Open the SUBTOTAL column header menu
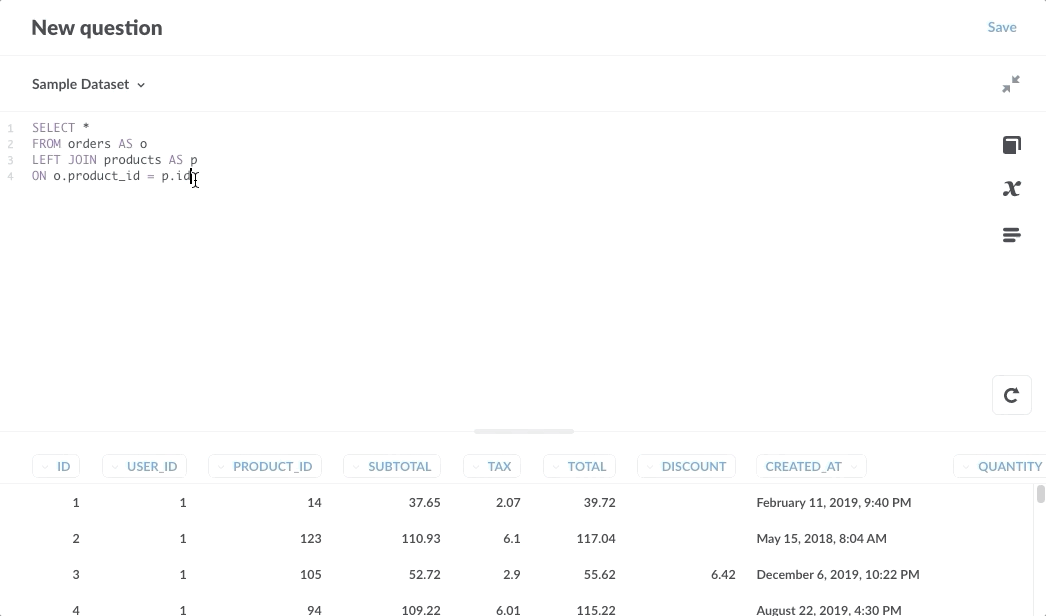The image size is (1046, 616). [392, 467]
